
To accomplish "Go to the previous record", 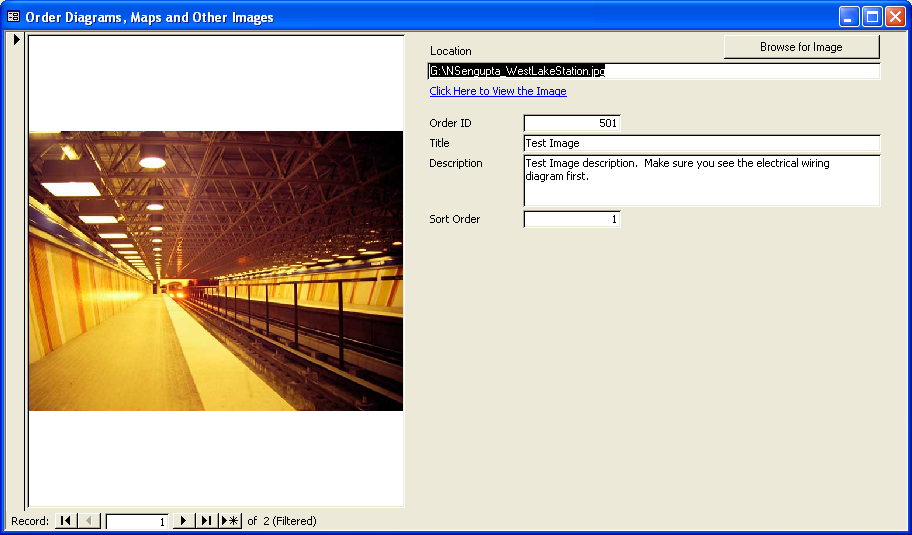I will (x=90, y=521).
